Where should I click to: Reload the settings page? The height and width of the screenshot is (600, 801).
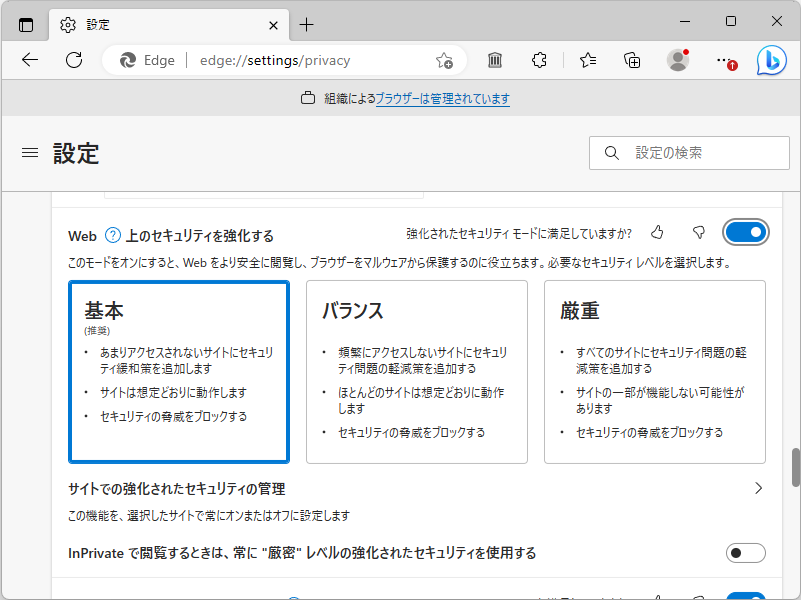pyautogui.click(x=73, y=60)
